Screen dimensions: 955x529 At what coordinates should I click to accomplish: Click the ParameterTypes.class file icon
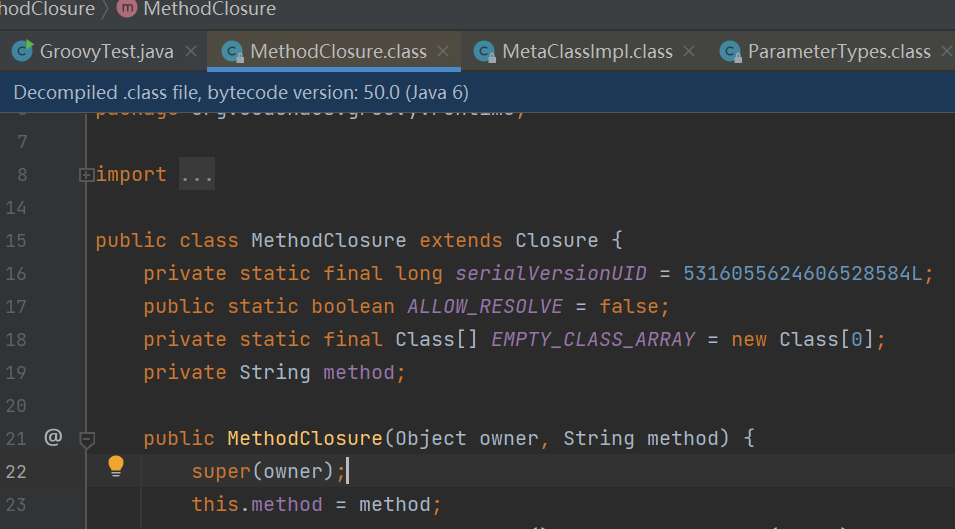[x=730, y=51]
